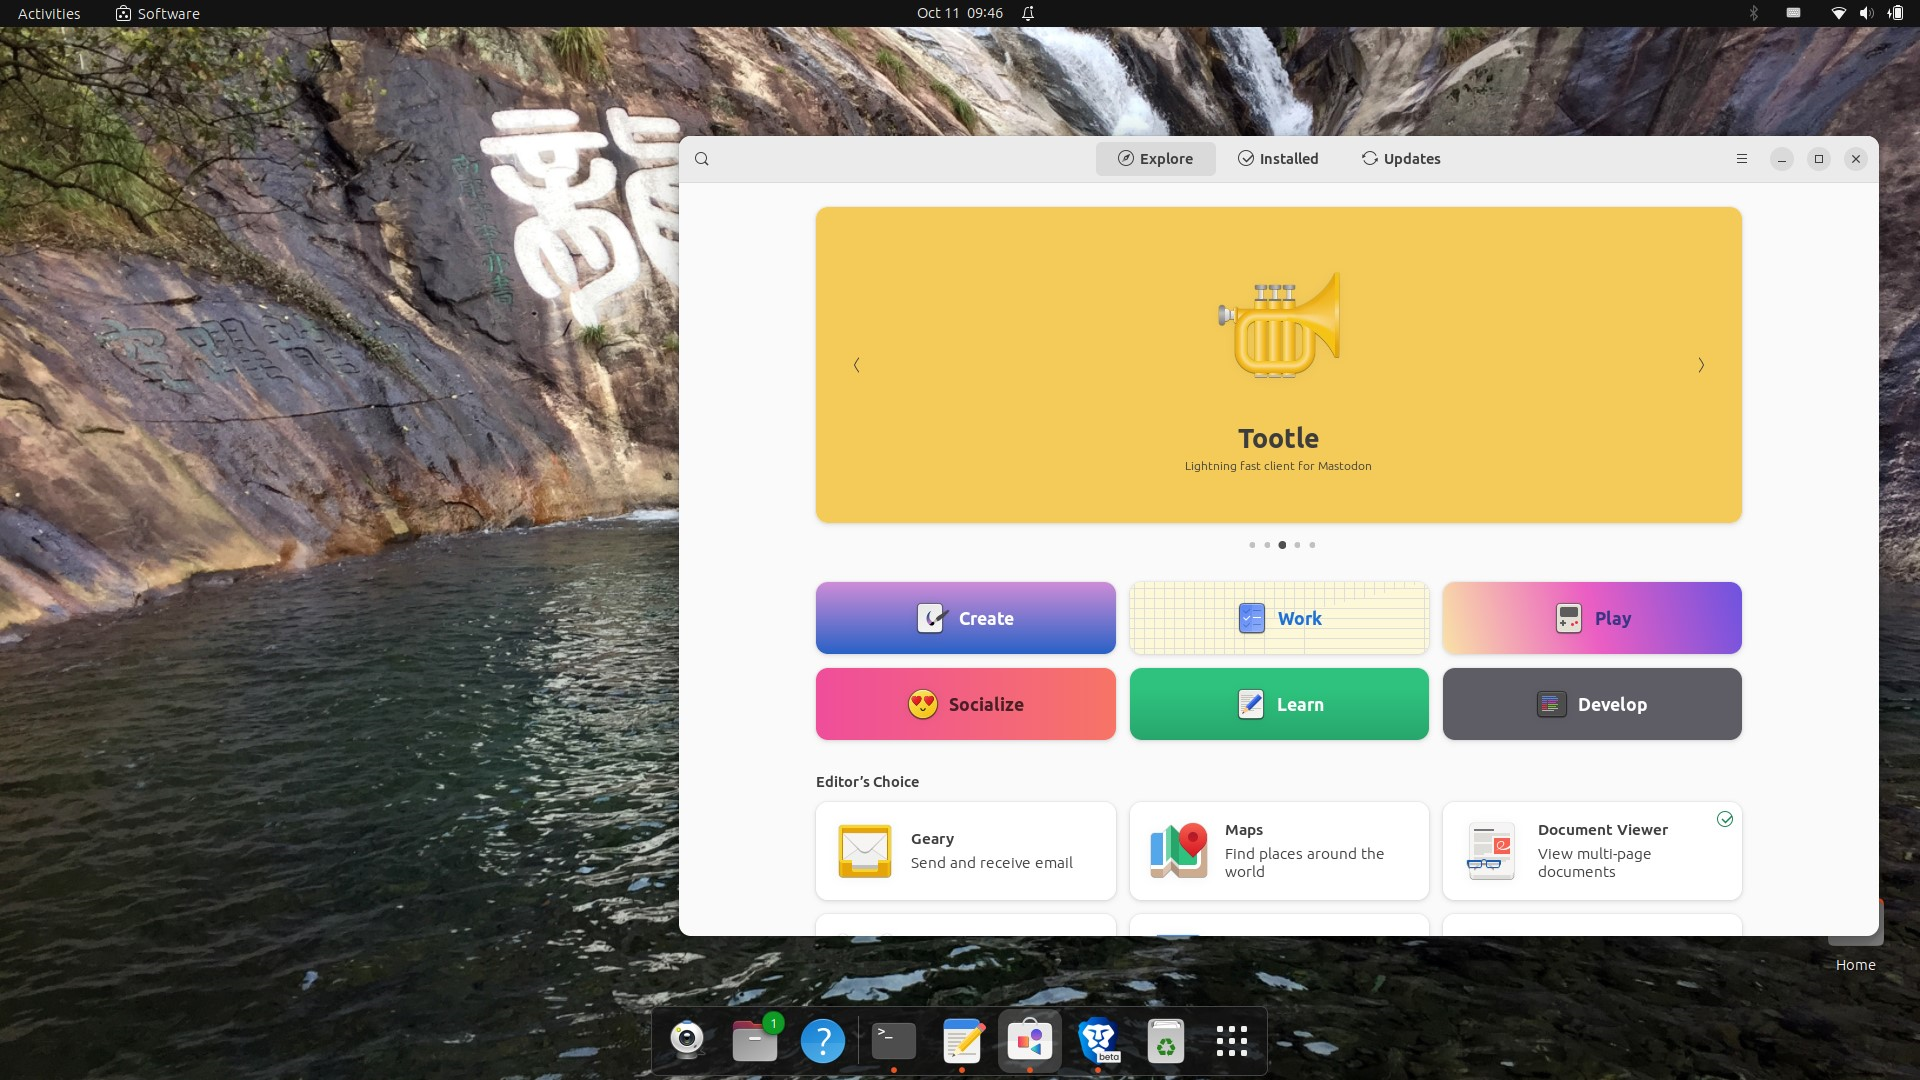
Task: Open Brave beta browser from dock
Action: (x=1098, y=1041)
